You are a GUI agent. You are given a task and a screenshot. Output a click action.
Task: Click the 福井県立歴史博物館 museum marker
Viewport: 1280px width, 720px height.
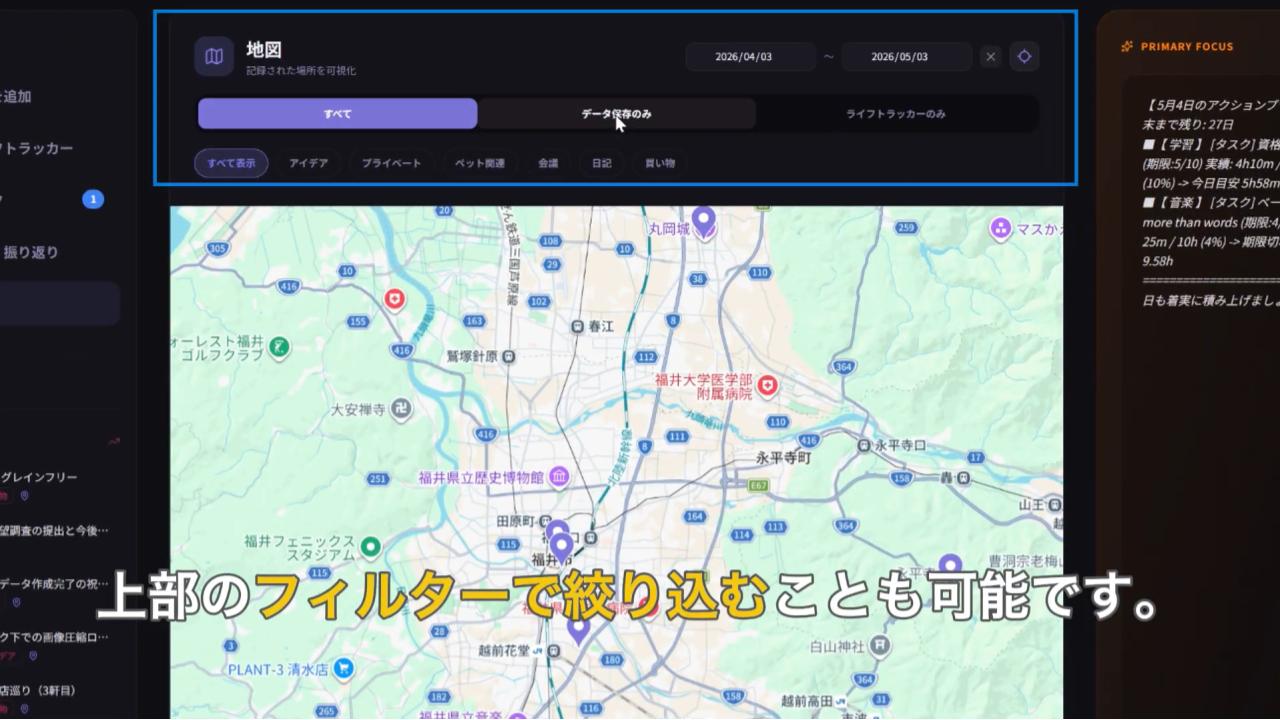(559, 476)
